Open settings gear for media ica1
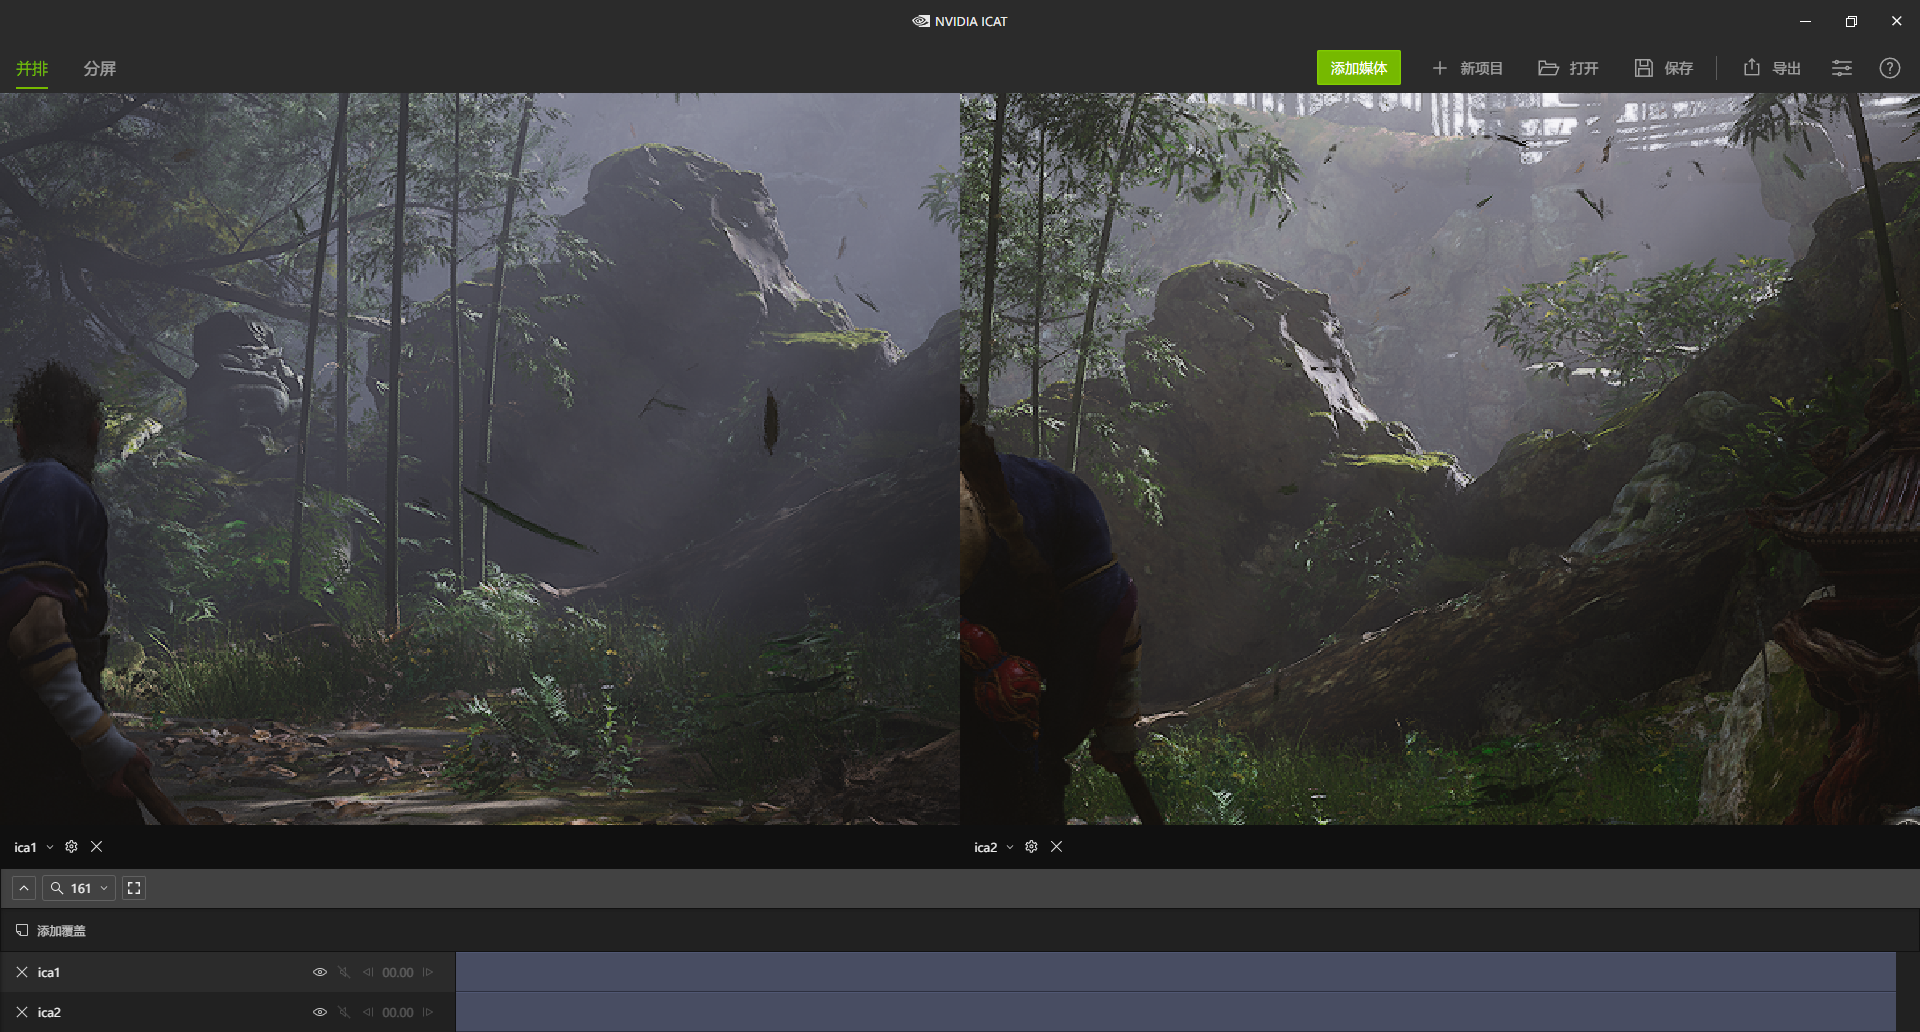1920x1032 pixels. tap(71, 847)
